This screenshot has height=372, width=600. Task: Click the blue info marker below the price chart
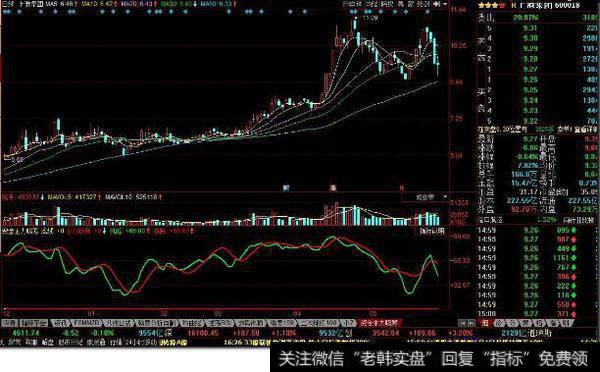(285, 188)
